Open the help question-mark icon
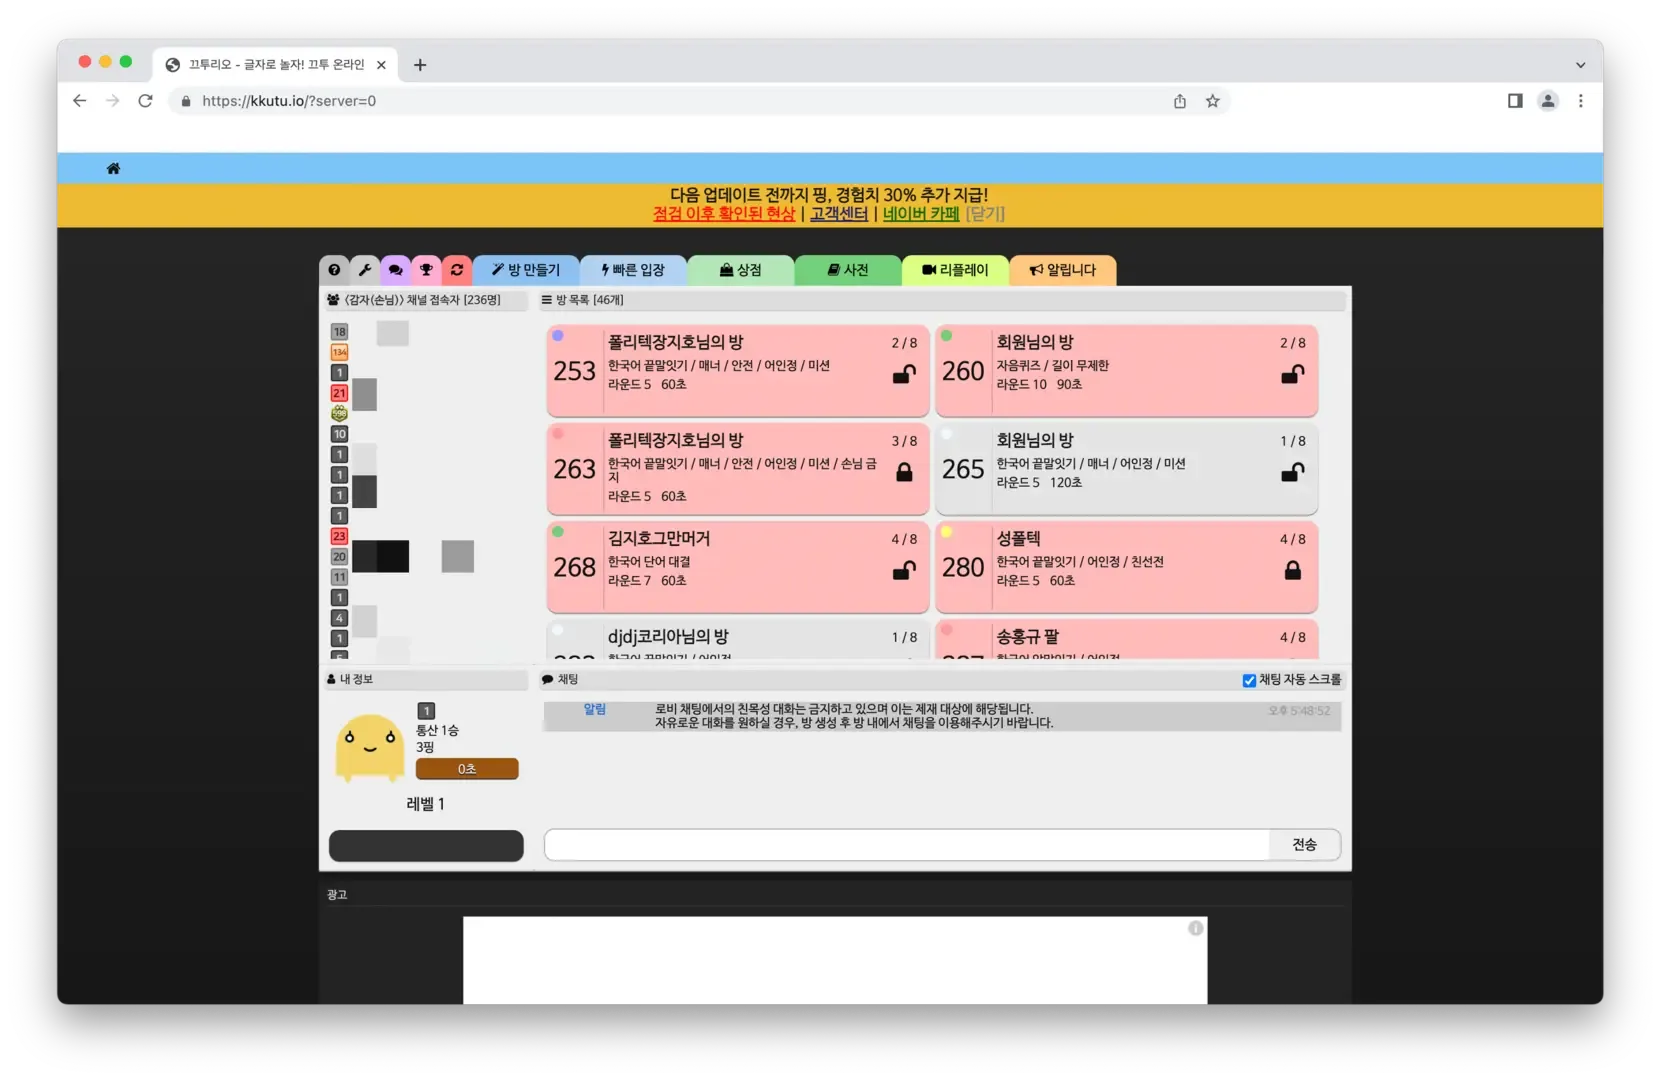Image resolution: width=1663 pixels, height=1080 pixels. click(x=334, y=270)
